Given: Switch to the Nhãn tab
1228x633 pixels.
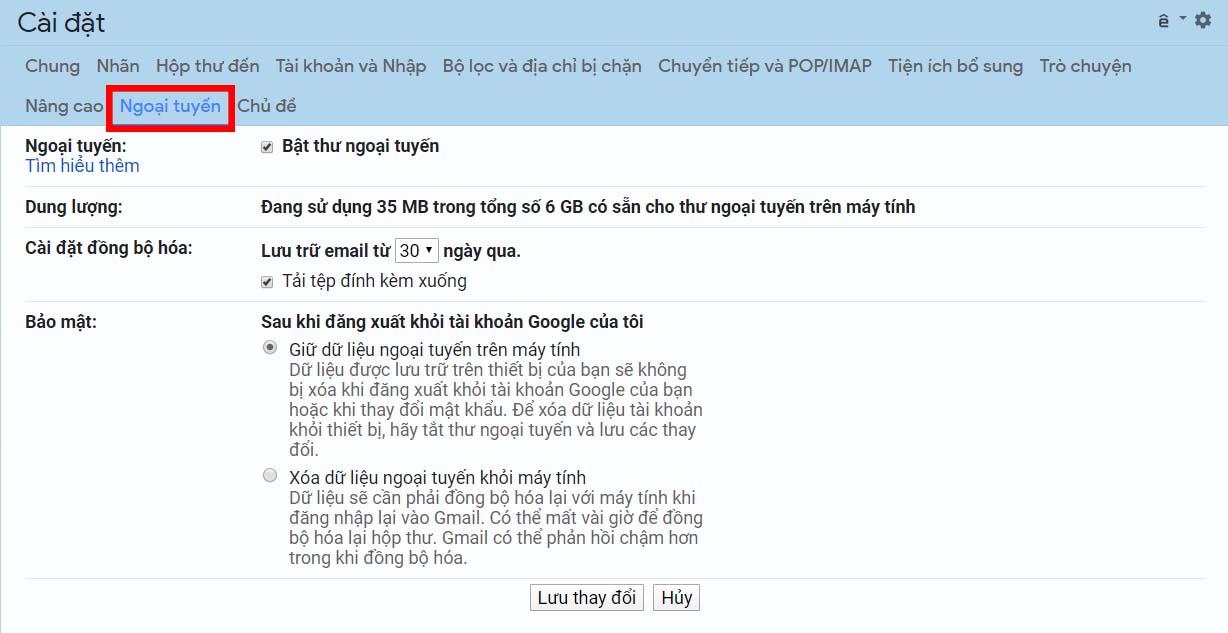Looking at the screenshot, I should pos(118,66).
